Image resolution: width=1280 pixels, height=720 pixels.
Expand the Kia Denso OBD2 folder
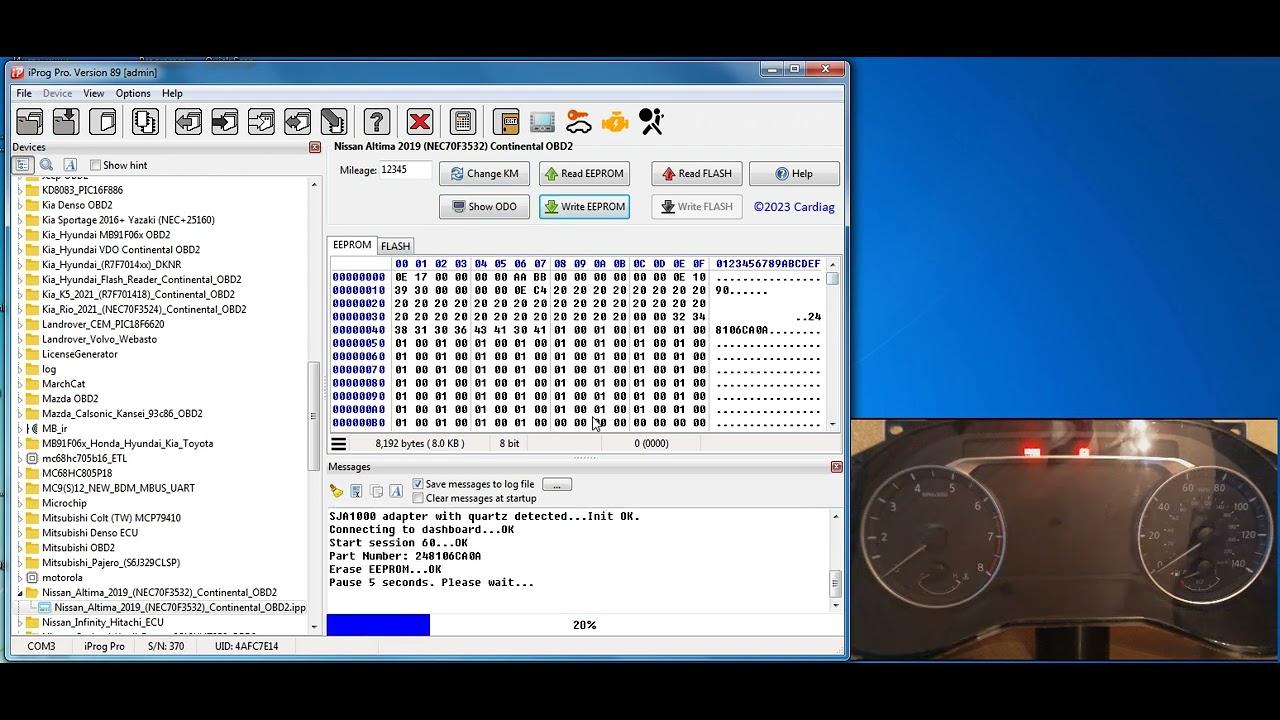(x=20, y=205)
